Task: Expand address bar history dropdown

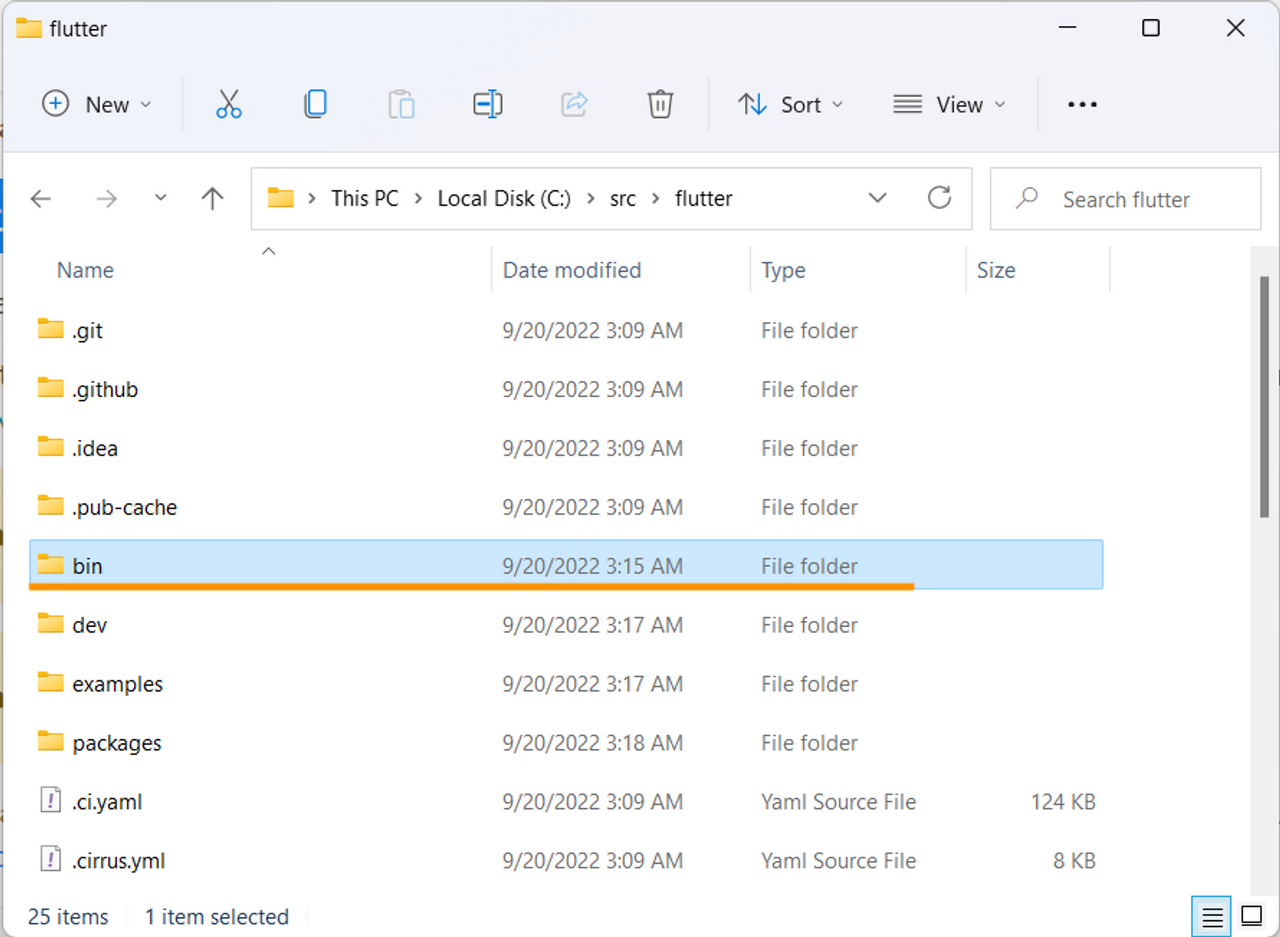Action: tap(878, 198)
